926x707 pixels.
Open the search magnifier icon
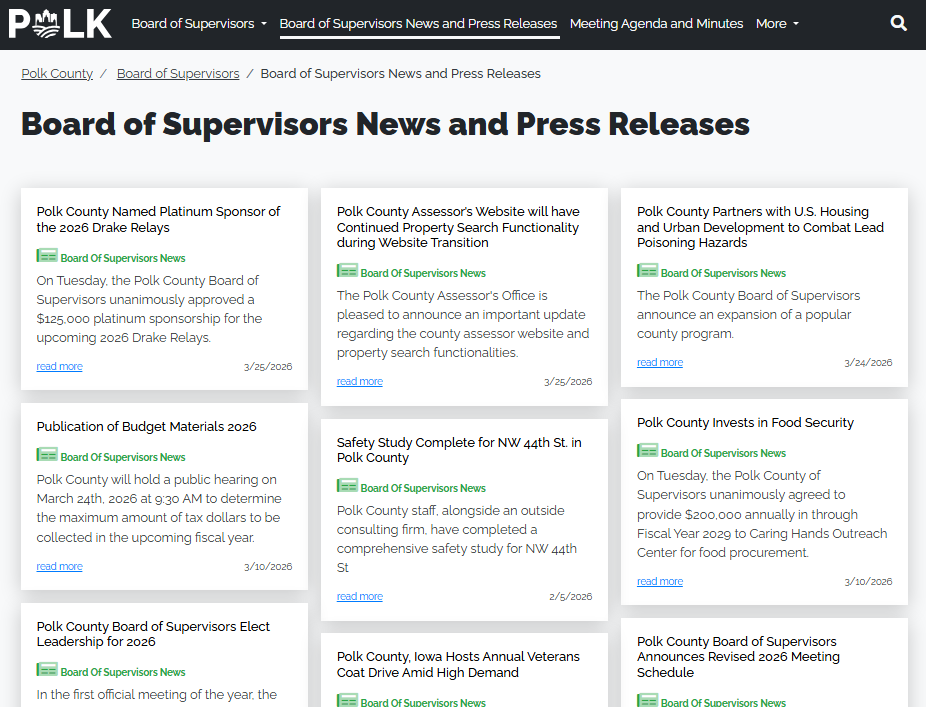(898, 23)
